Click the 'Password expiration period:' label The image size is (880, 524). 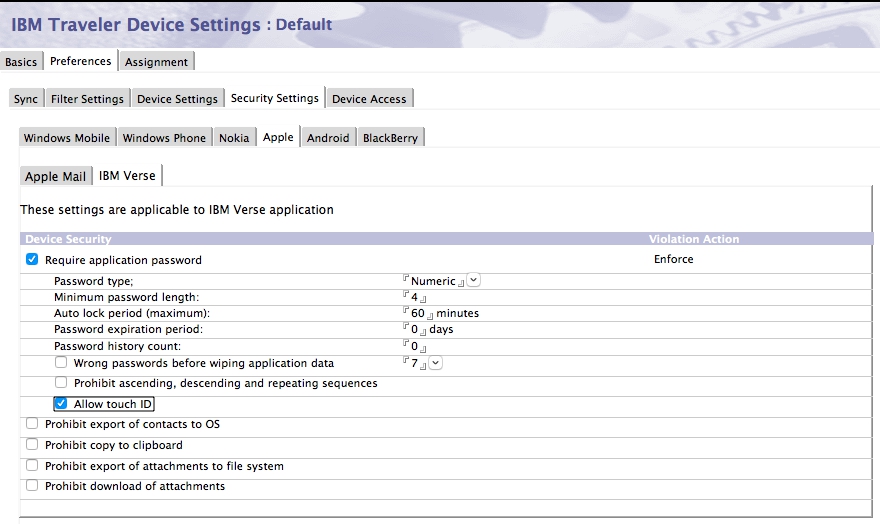129,329
